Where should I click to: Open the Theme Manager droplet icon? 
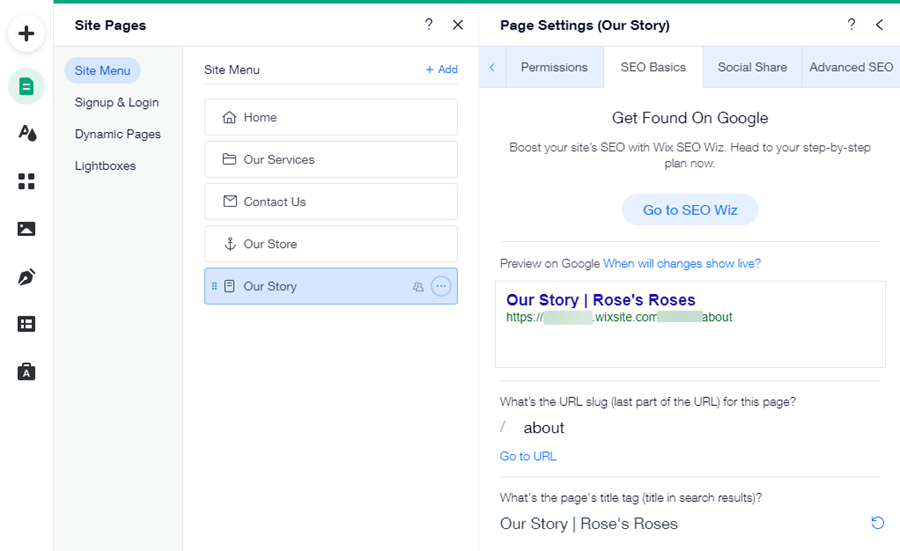[27, 133]
